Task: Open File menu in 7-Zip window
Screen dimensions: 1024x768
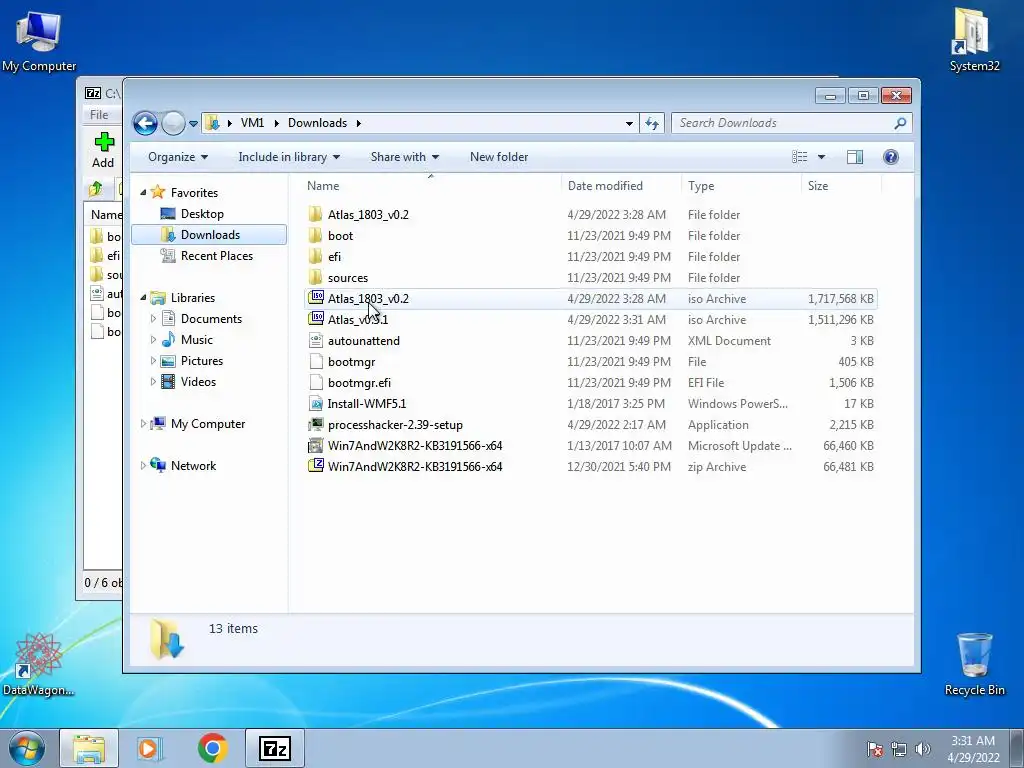Action: tap(99, 114)
